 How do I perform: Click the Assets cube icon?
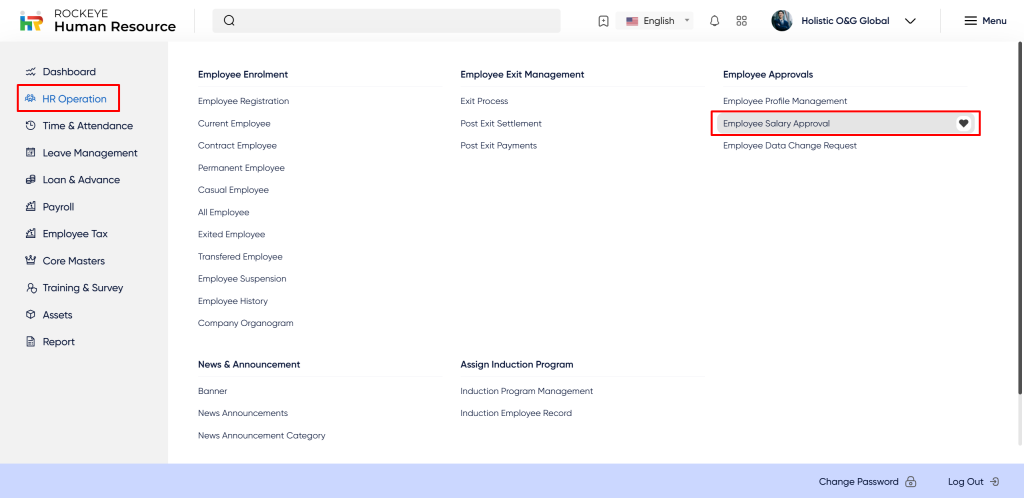coord(31,315)
